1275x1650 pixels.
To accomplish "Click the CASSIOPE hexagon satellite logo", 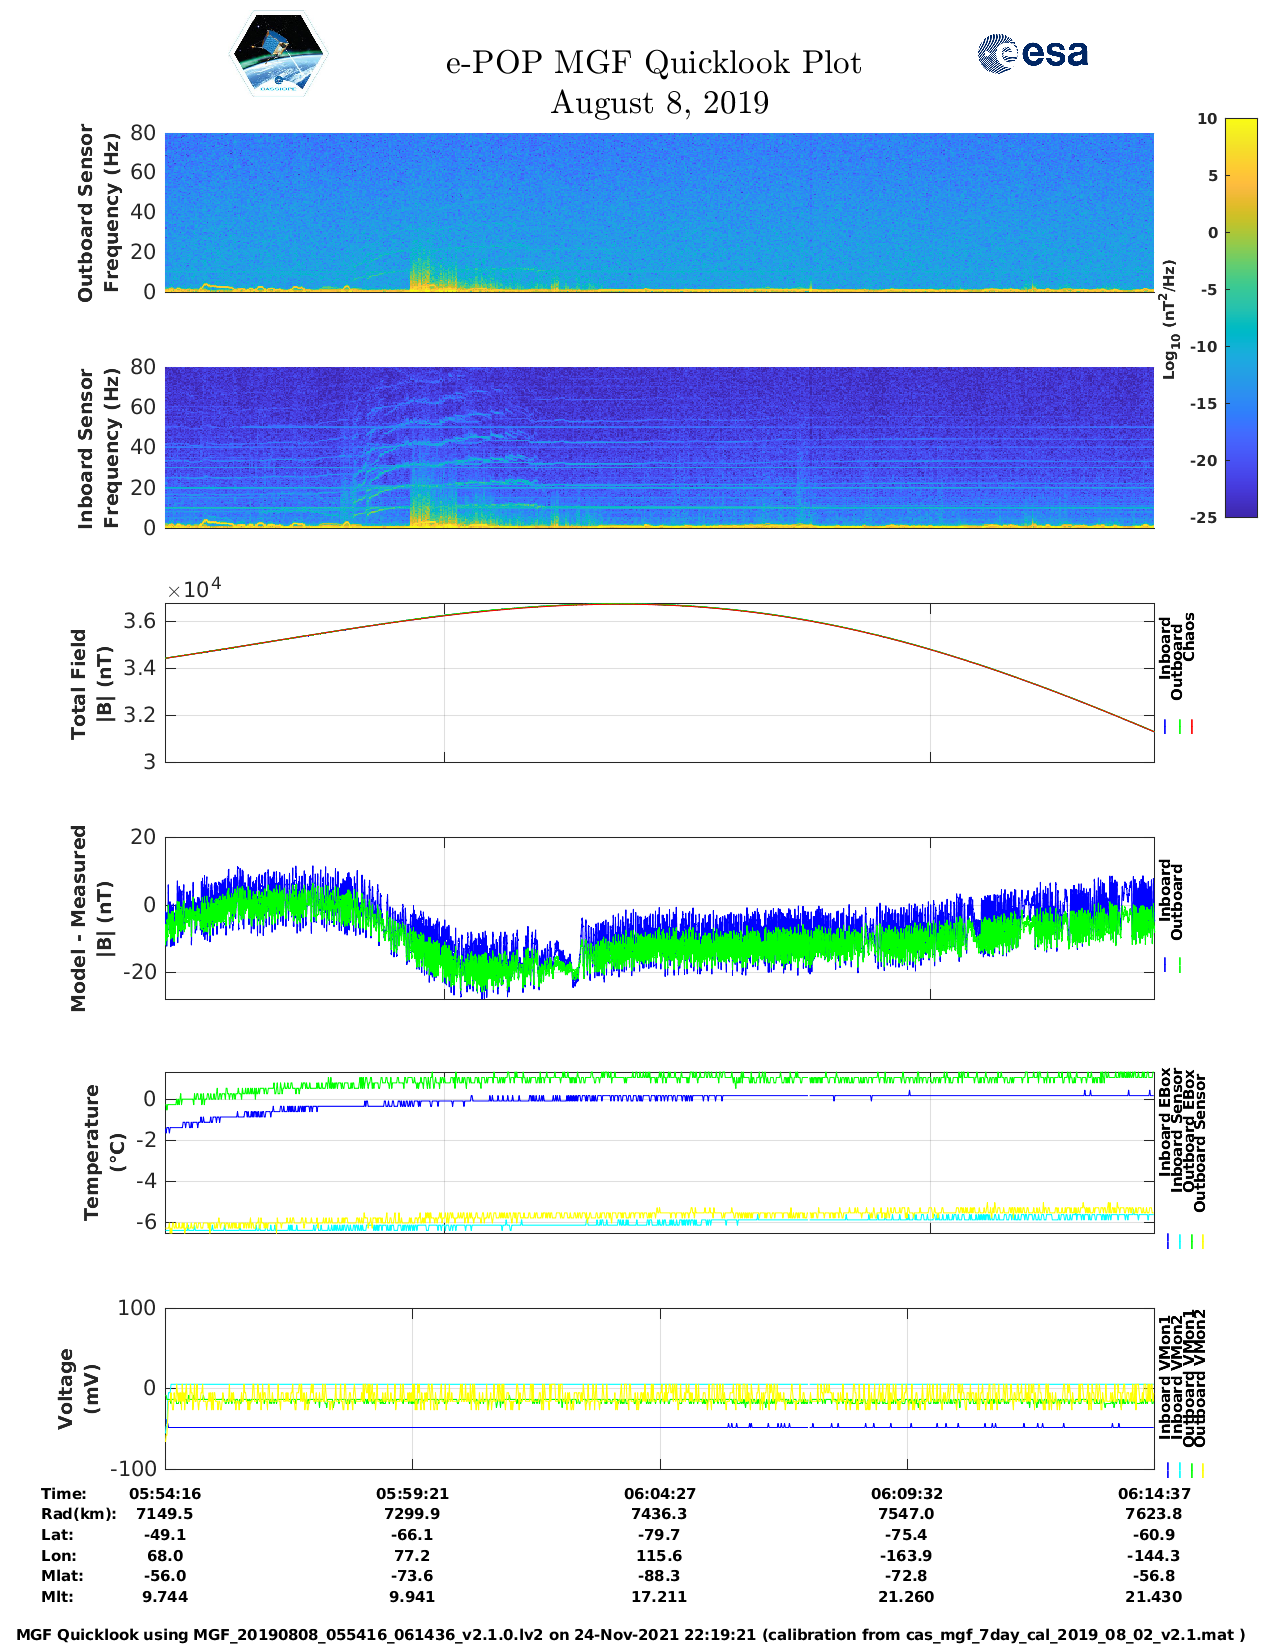I will [x=278, y=55].
